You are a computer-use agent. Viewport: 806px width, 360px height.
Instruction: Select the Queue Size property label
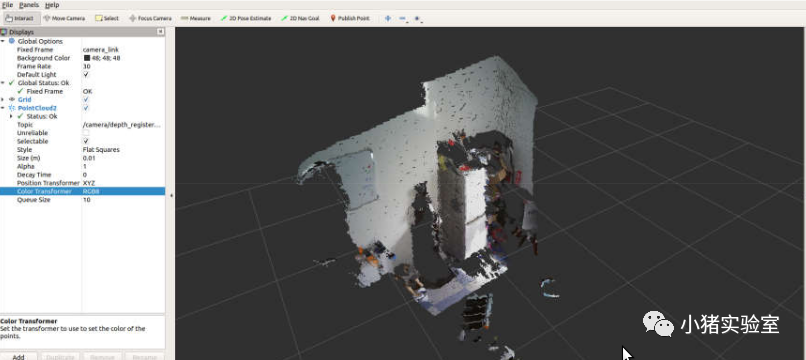click(x=33, y=200)
